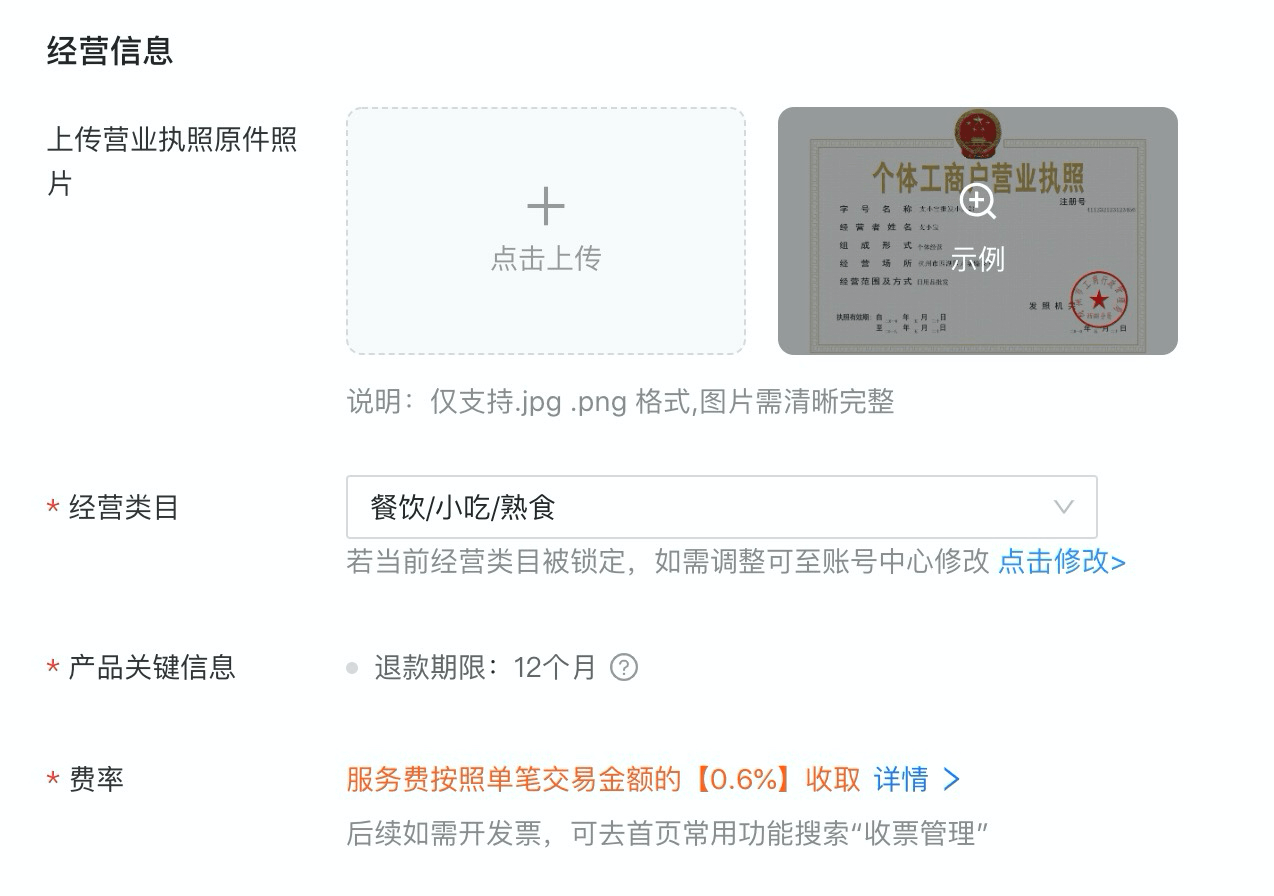Click the 经营信息 section heading
This screenshot has width=1274, height=896.
(110, 50)
